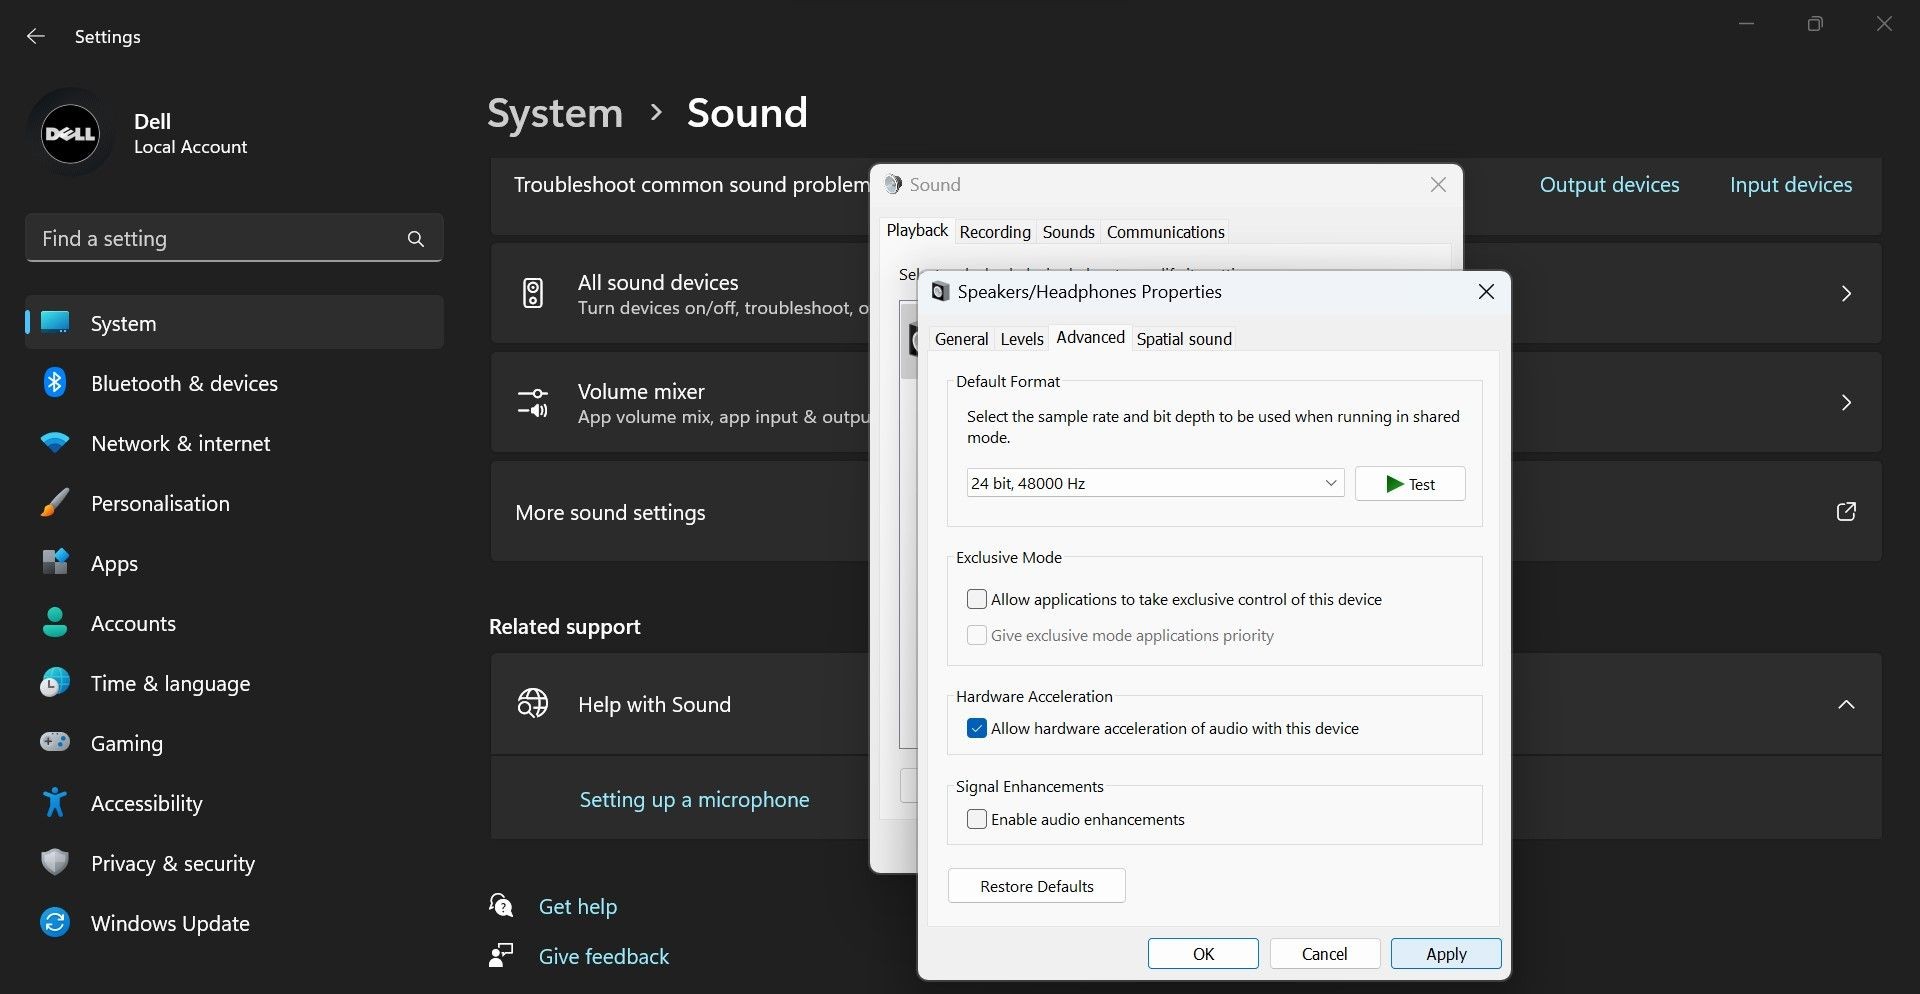Click the Give feedback icon
1920x994 pixels.
pos(501,956)
